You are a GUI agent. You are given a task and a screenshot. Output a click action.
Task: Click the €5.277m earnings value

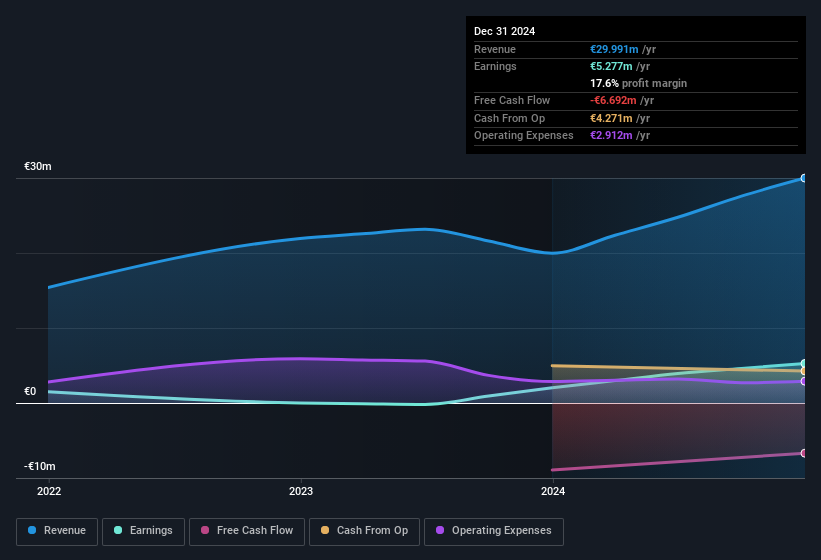click(x=611, y=66)
